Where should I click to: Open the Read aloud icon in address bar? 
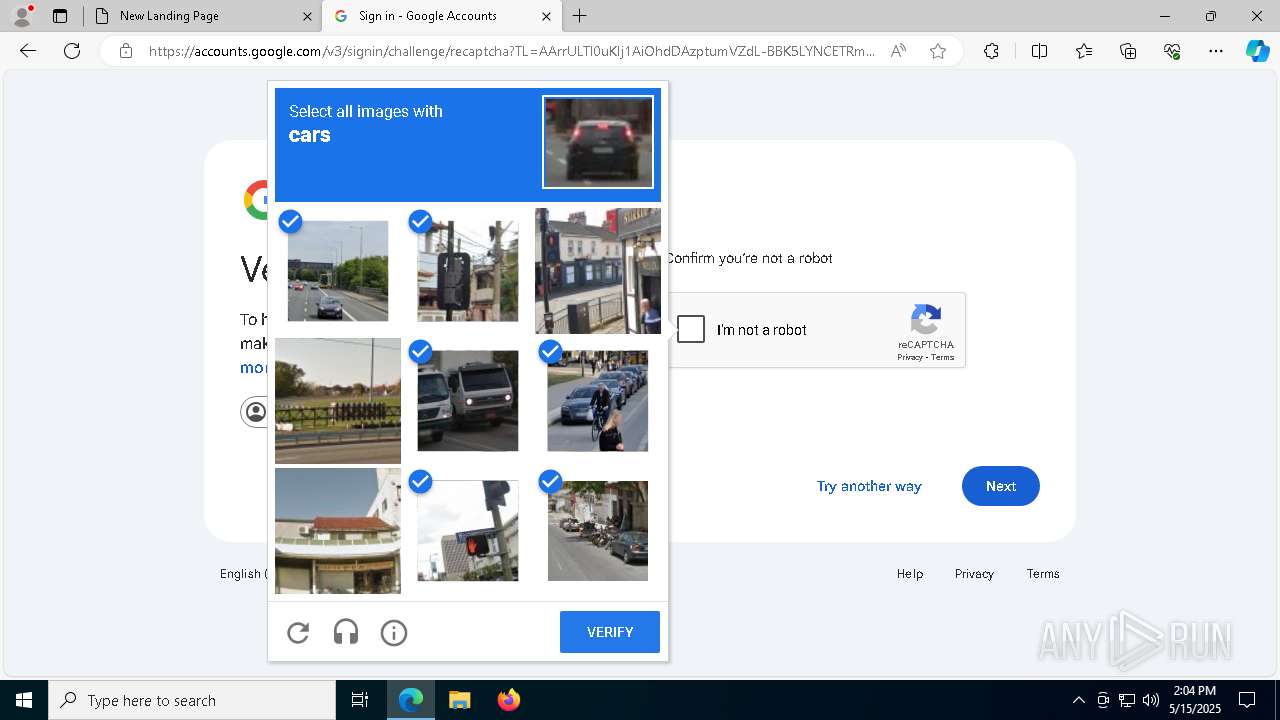pos(898,51)
